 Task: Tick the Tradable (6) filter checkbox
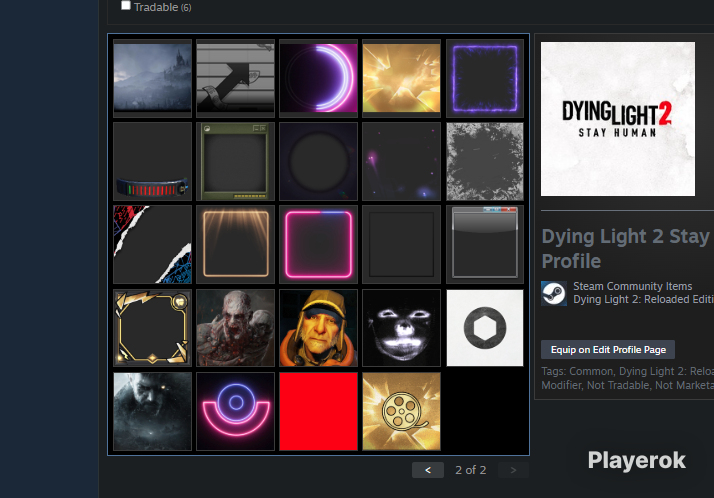(126, 5)
